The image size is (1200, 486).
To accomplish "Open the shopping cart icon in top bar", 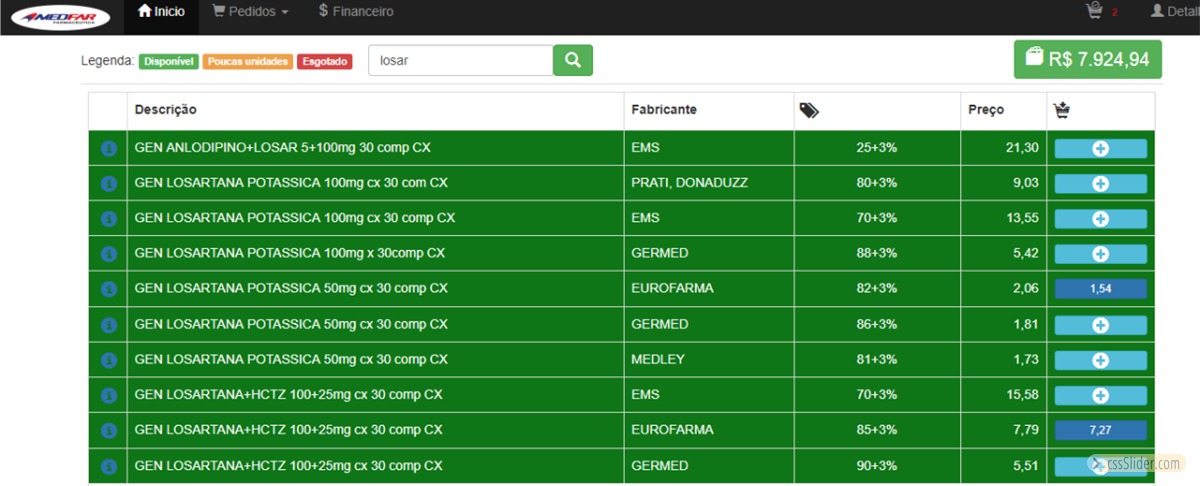I will 1094,11.
